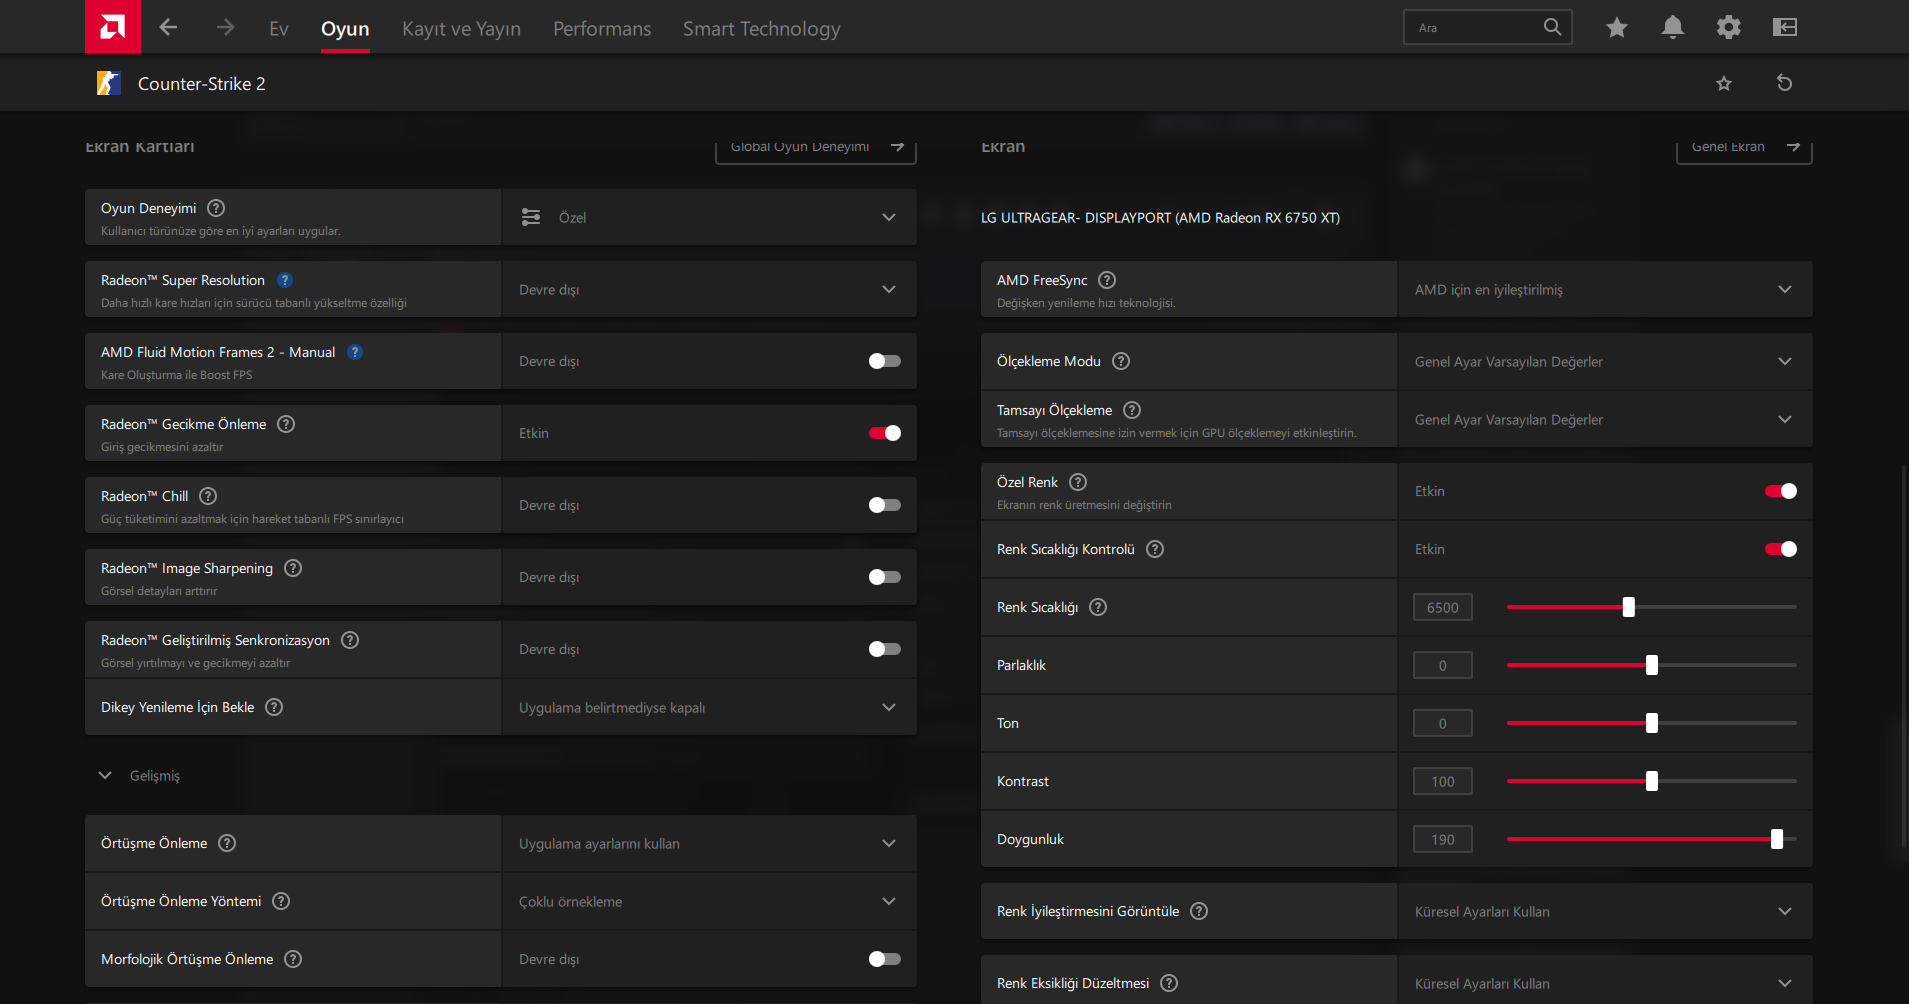Open settings gear icon
Screen dimensions: 1909x1004
tap(1728, 28)
